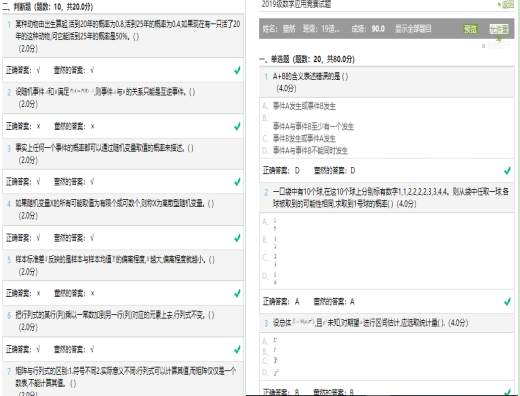The width and height of the screenshot is (520, 396).
Task: Click the question text about 10个球
Action: coord(391,197)
